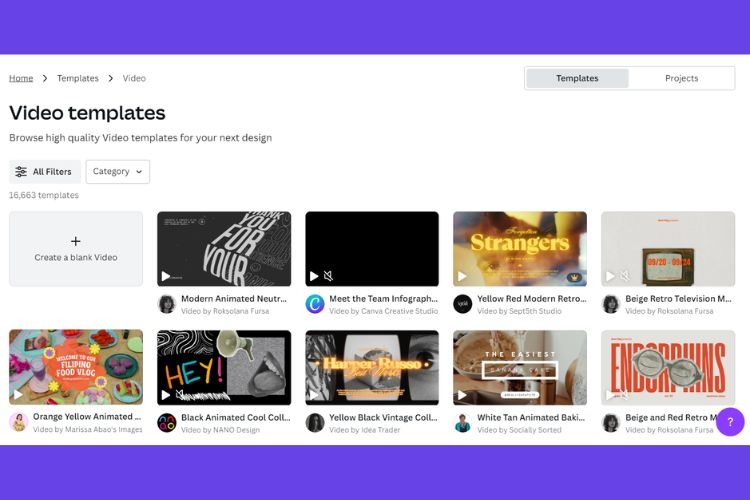Play the Beige and Red Retro Endorphins video

coord(610,395)
